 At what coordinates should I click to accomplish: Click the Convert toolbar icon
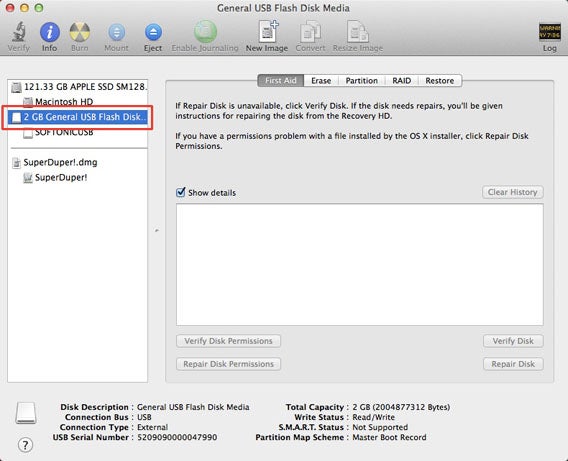pos(310,32)
